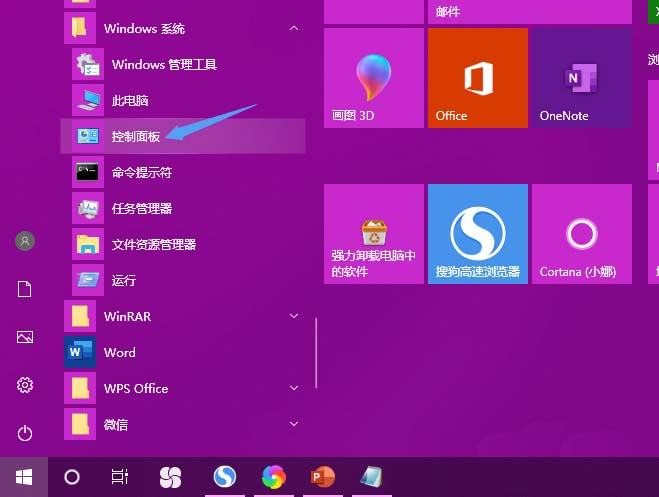Click the WinRAR folder icon
This screenshot has width=659, height=497.
pos(80,316)
